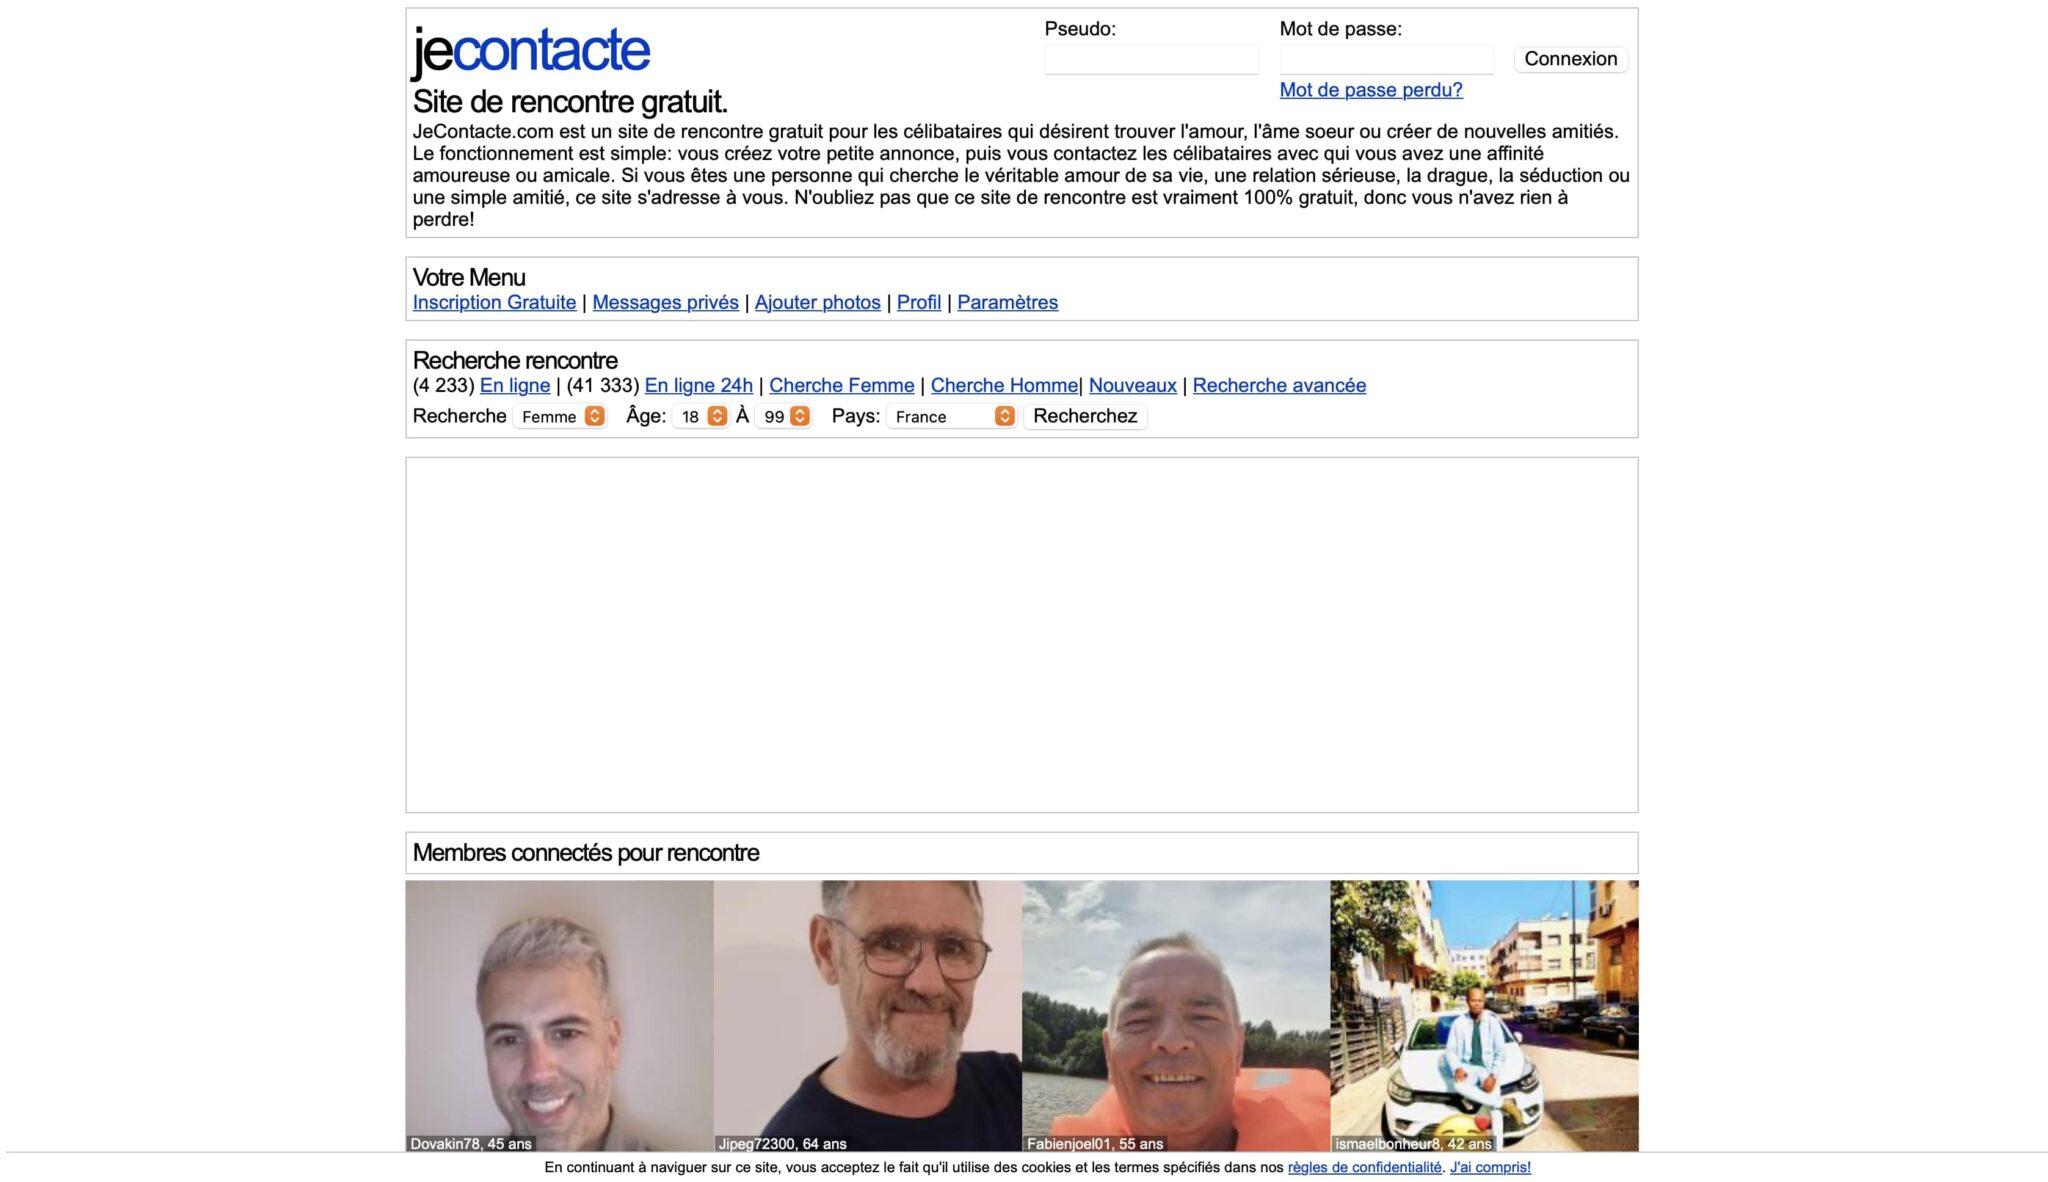This screenshot has width=2048, height=1182.
Task: Focus the Mot de passe field
Action: point(1386,59)
